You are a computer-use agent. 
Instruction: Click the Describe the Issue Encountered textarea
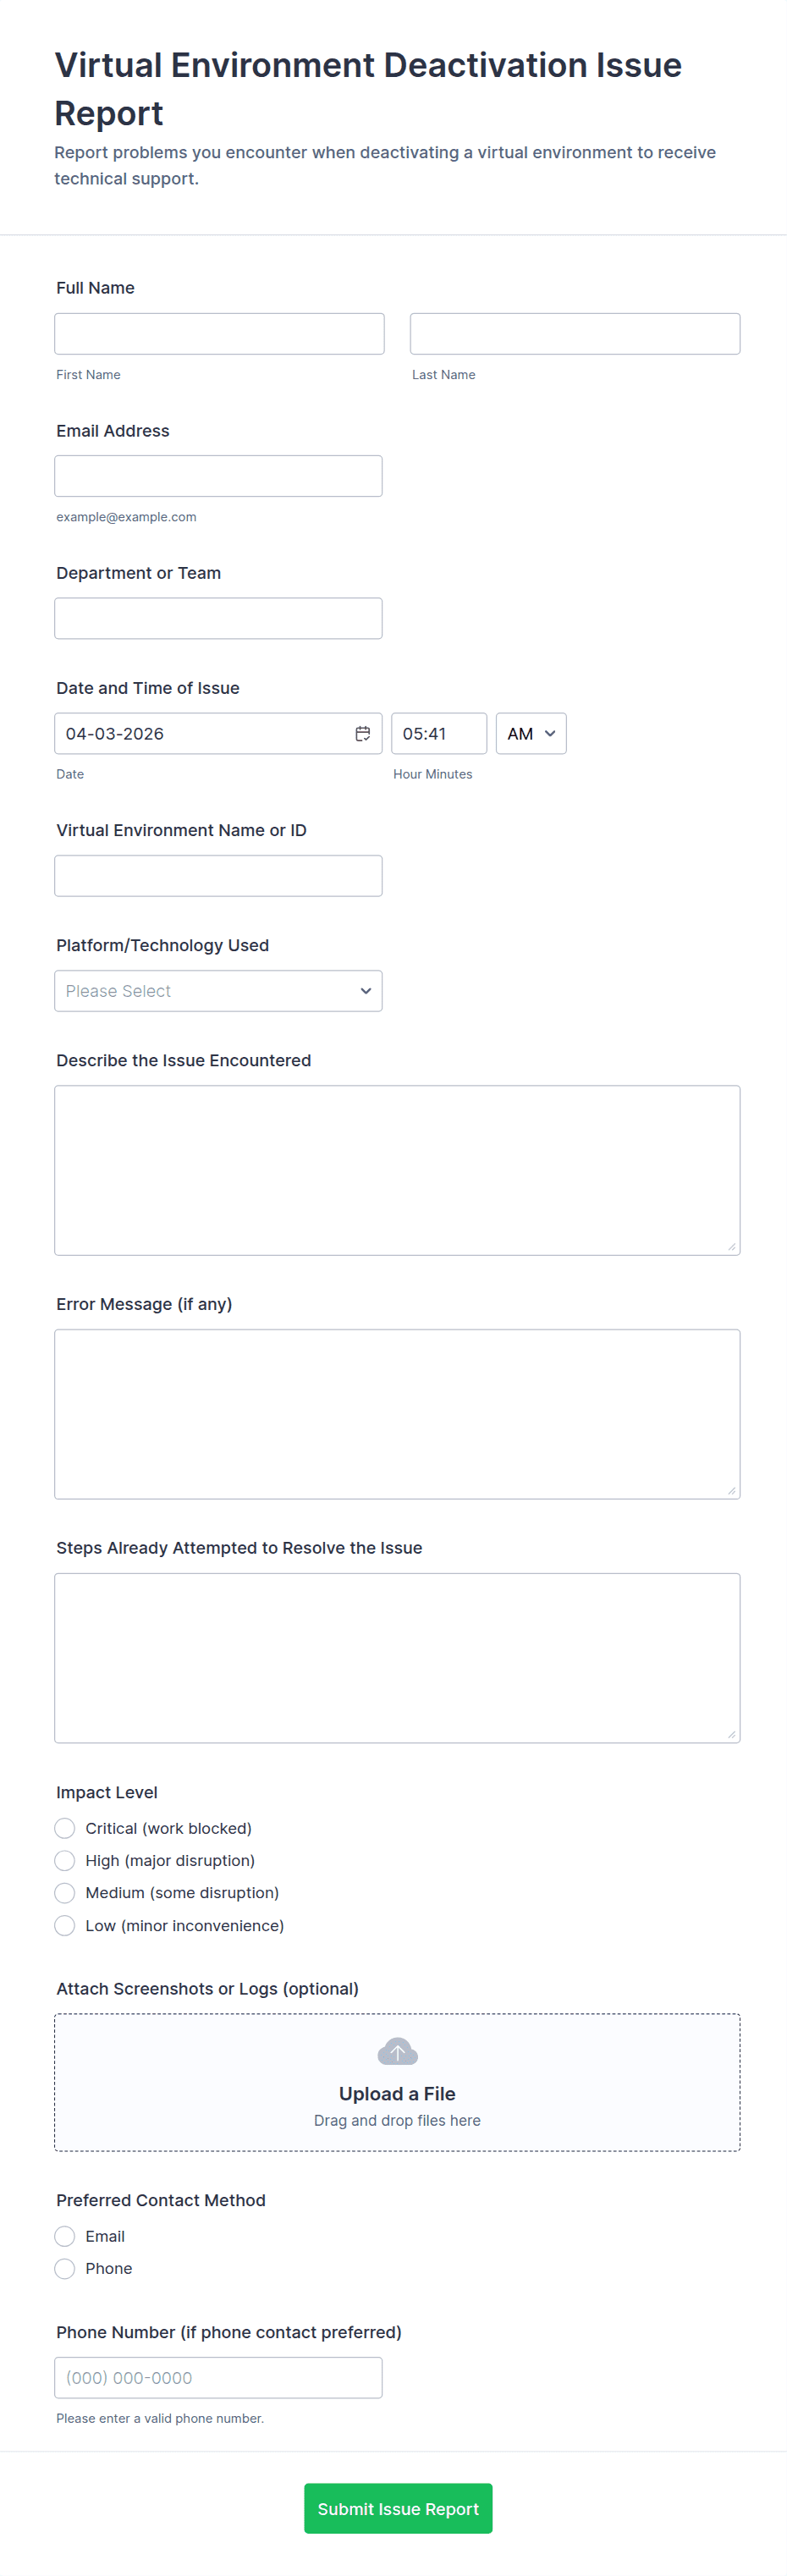tap(397, 1170)
